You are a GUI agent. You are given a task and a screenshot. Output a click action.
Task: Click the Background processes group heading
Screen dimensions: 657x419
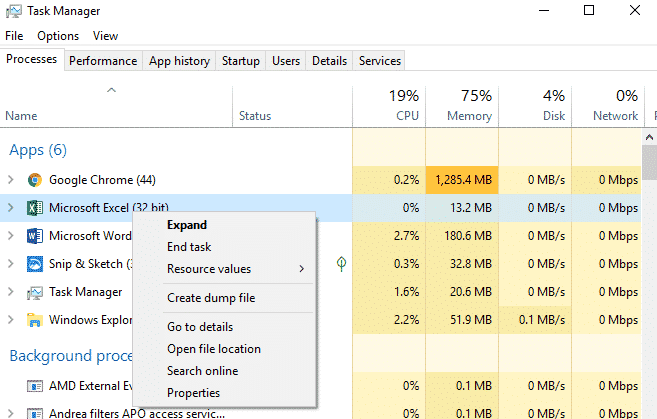pyautogui.click(x=71, y=356)
